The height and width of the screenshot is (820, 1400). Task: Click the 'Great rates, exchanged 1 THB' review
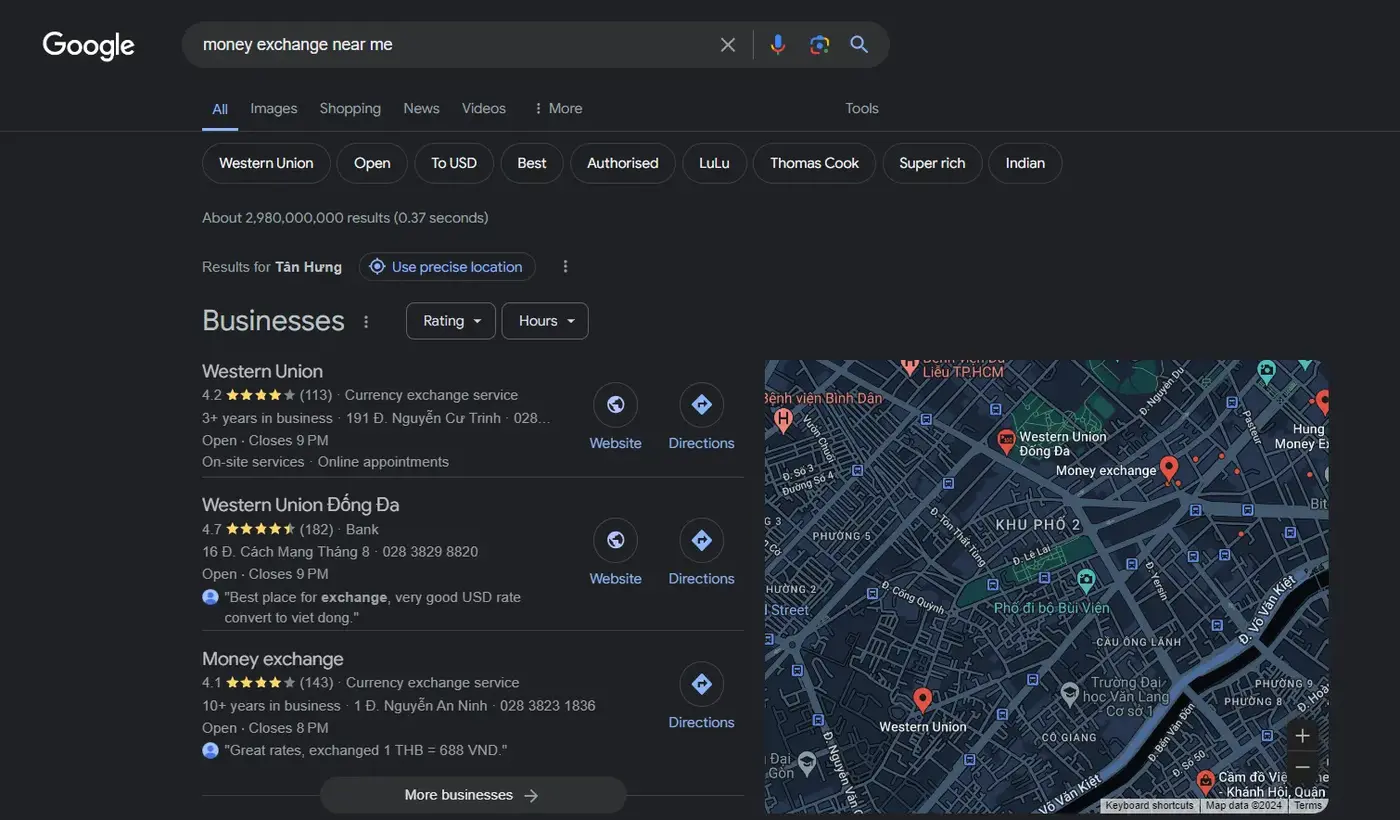click(x=366, y=750)
